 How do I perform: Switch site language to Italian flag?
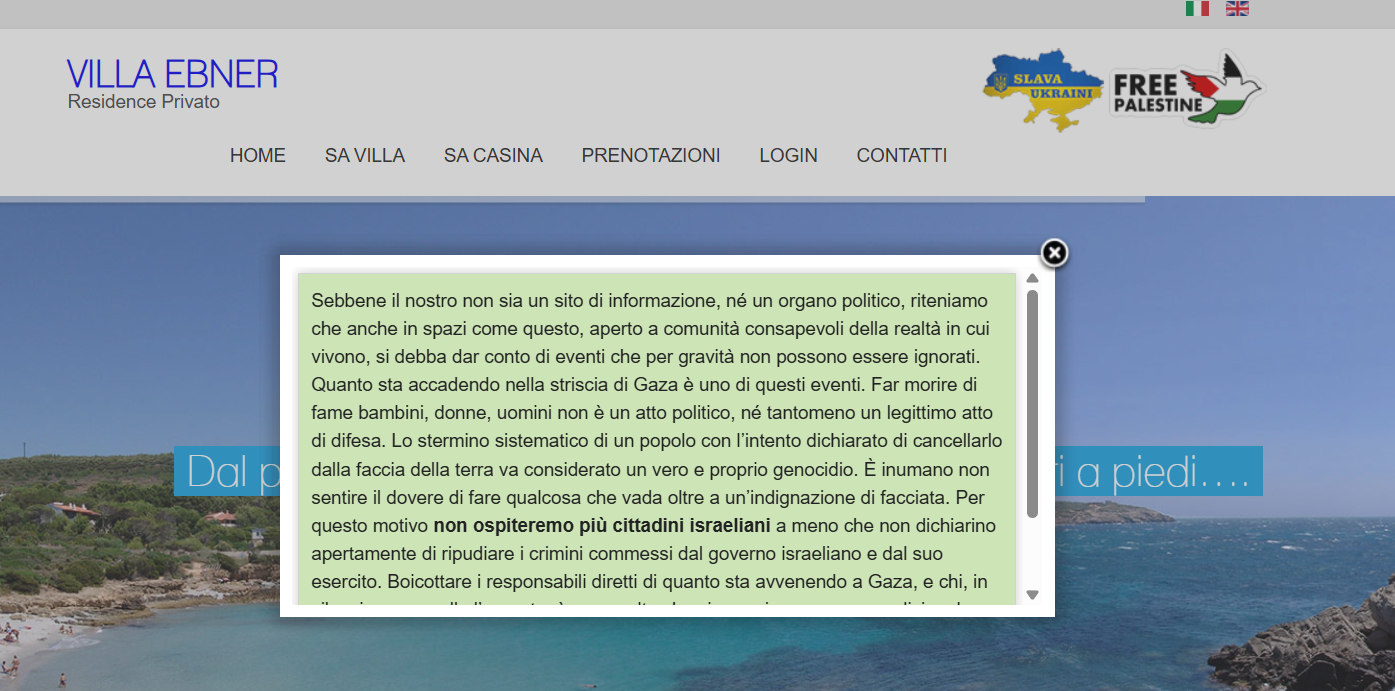(1197, 9)
